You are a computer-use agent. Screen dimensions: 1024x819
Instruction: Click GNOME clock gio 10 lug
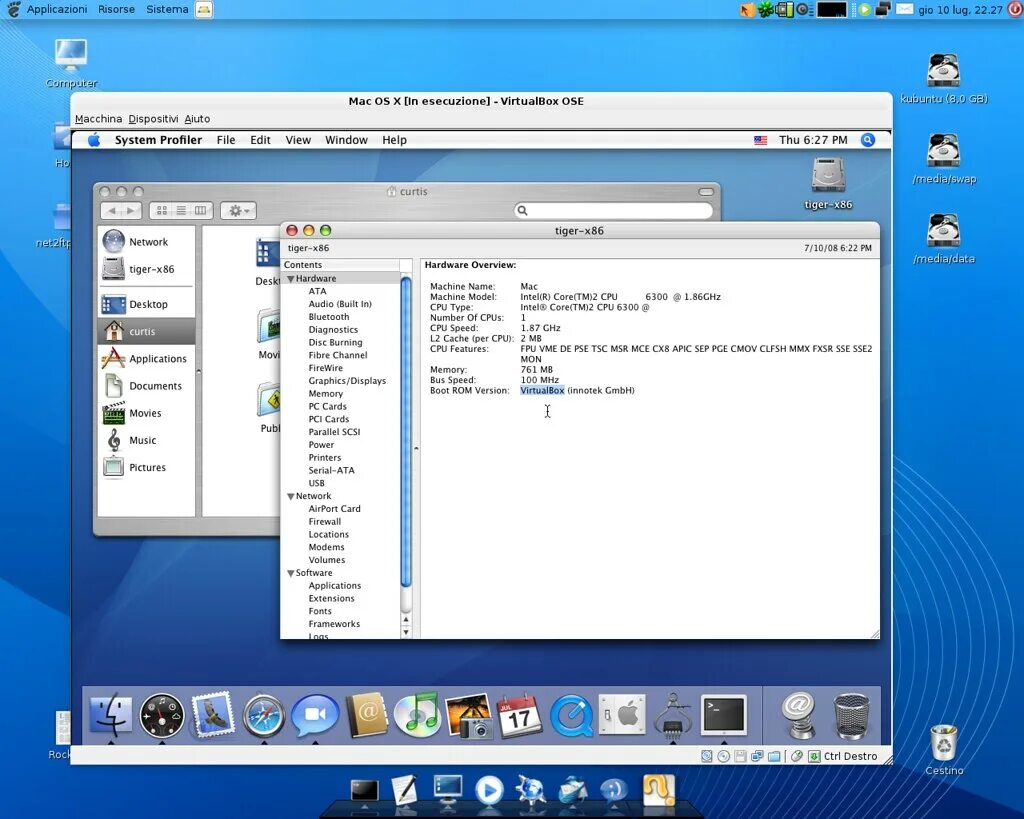tap(960, 10)
